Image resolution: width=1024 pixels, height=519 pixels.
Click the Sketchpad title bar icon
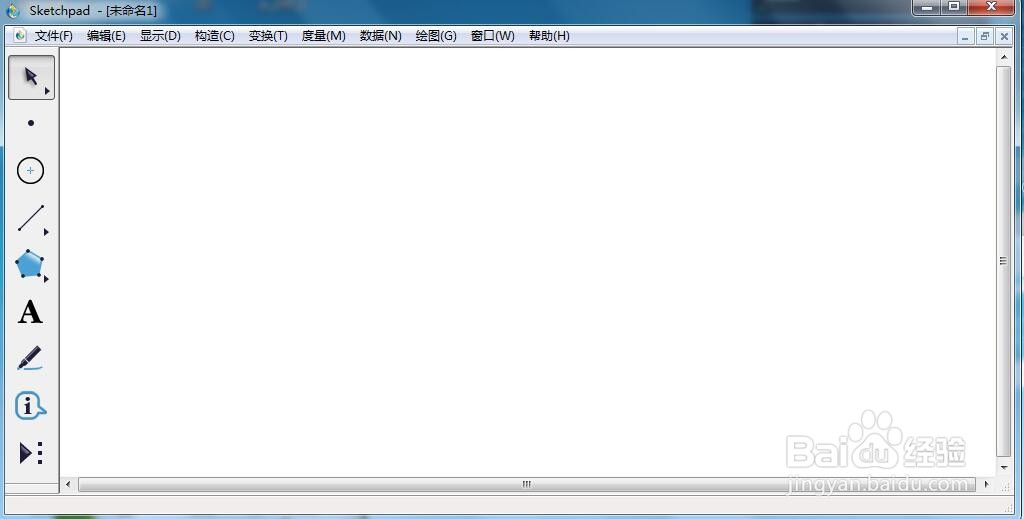(x=13, y=10)
